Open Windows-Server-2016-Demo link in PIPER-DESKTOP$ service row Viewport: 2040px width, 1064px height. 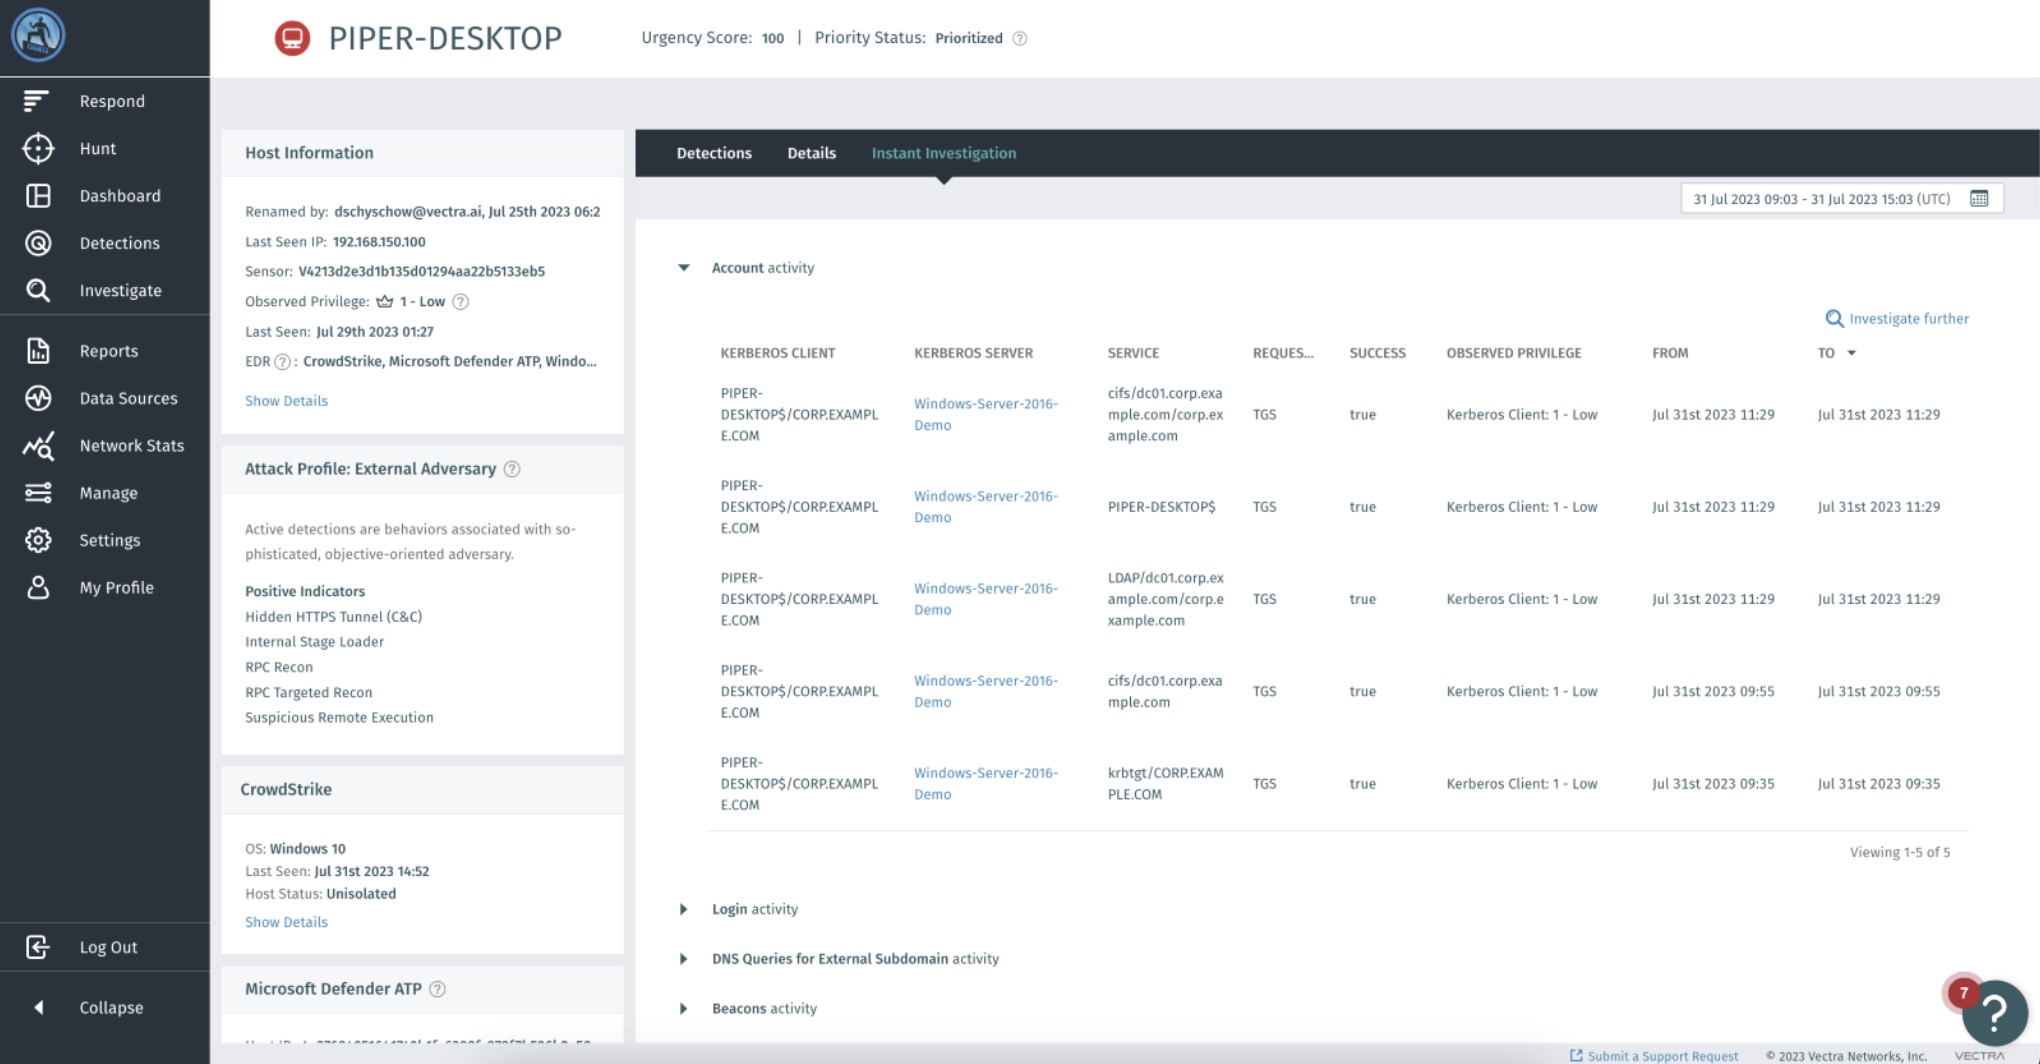(985, 506)
